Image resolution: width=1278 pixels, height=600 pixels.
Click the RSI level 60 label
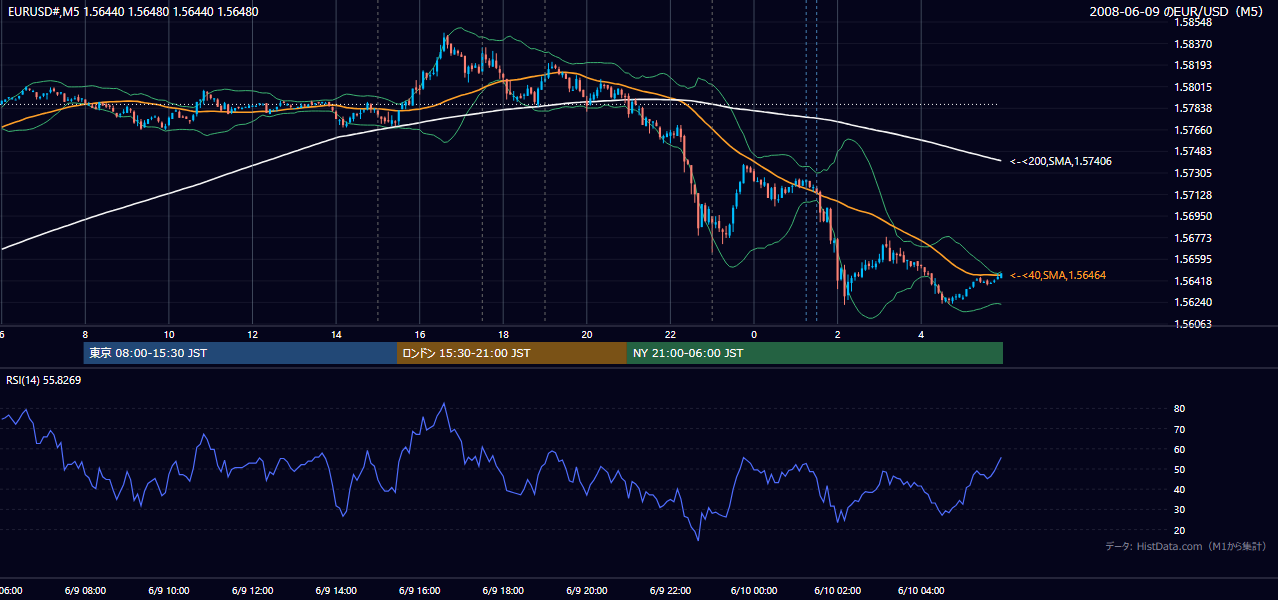1180,449
